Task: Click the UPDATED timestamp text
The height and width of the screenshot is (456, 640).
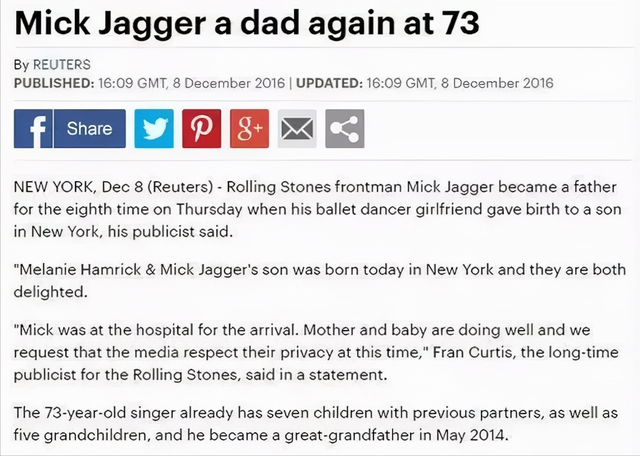Action: point(424,83)
